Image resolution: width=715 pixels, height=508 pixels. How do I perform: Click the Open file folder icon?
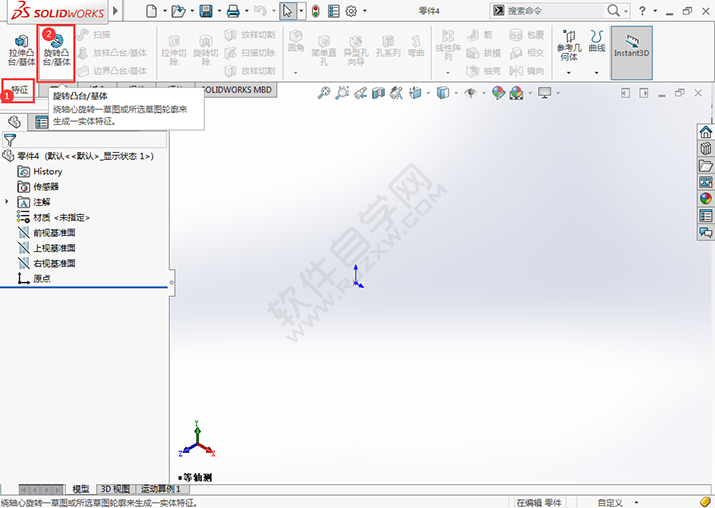pyautogui.click(x=178, y=11)
